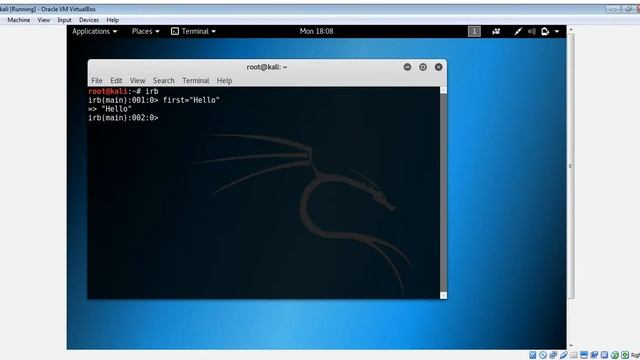Click the root@kali: ~ window title

pos(267,67)
